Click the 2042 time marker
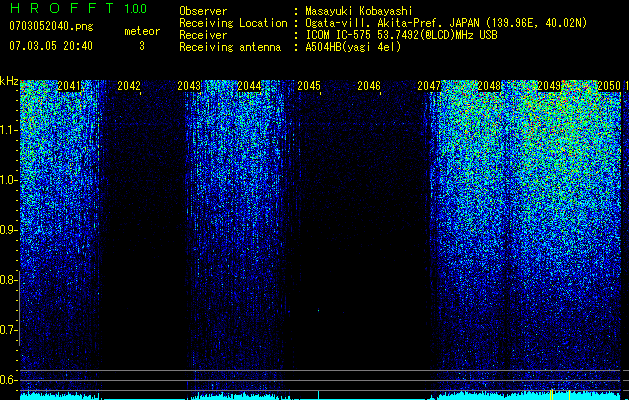Viewport: 629px width, 400px height. pyautogui.click(x=129, y=86)
